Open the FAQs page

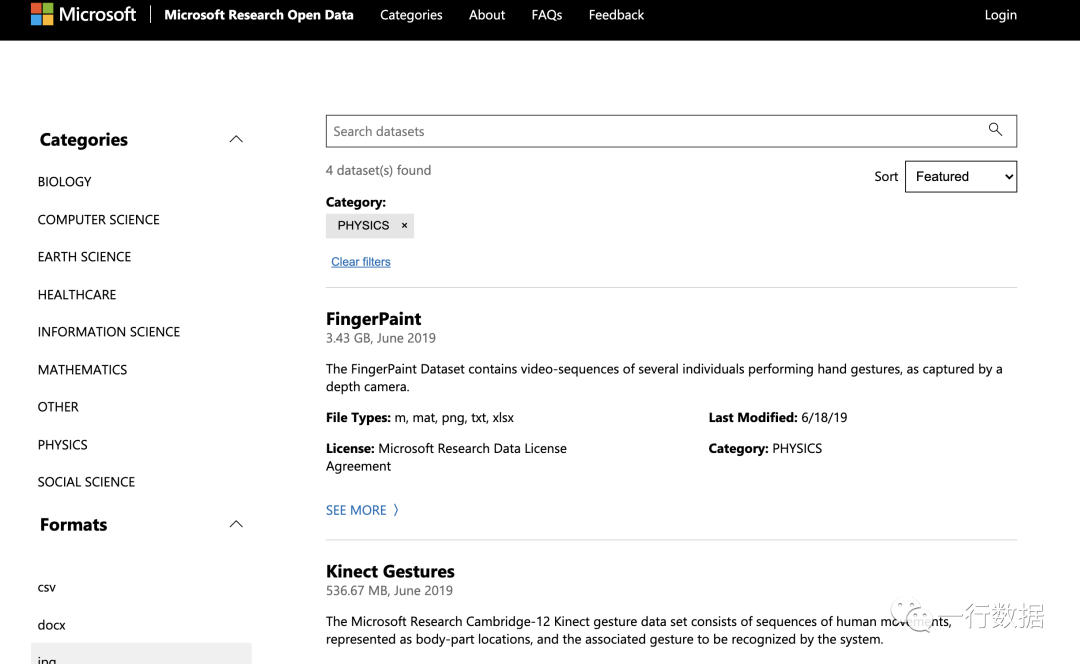tap(547, 15)
